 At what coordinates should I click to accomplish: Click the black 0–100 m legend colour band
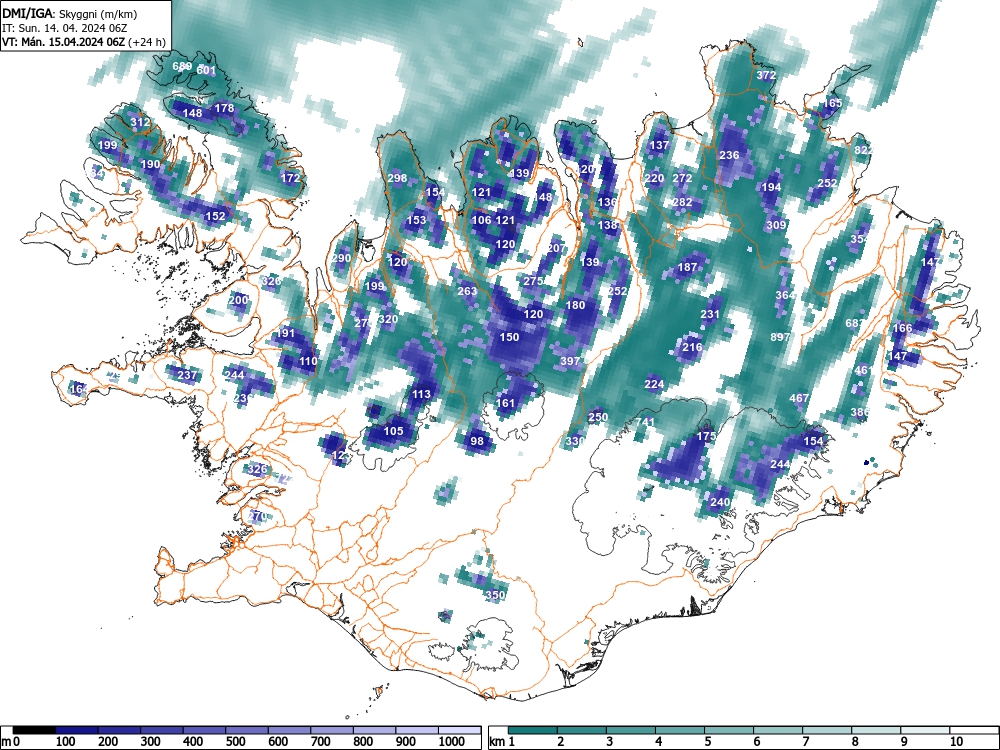(34, 730)
